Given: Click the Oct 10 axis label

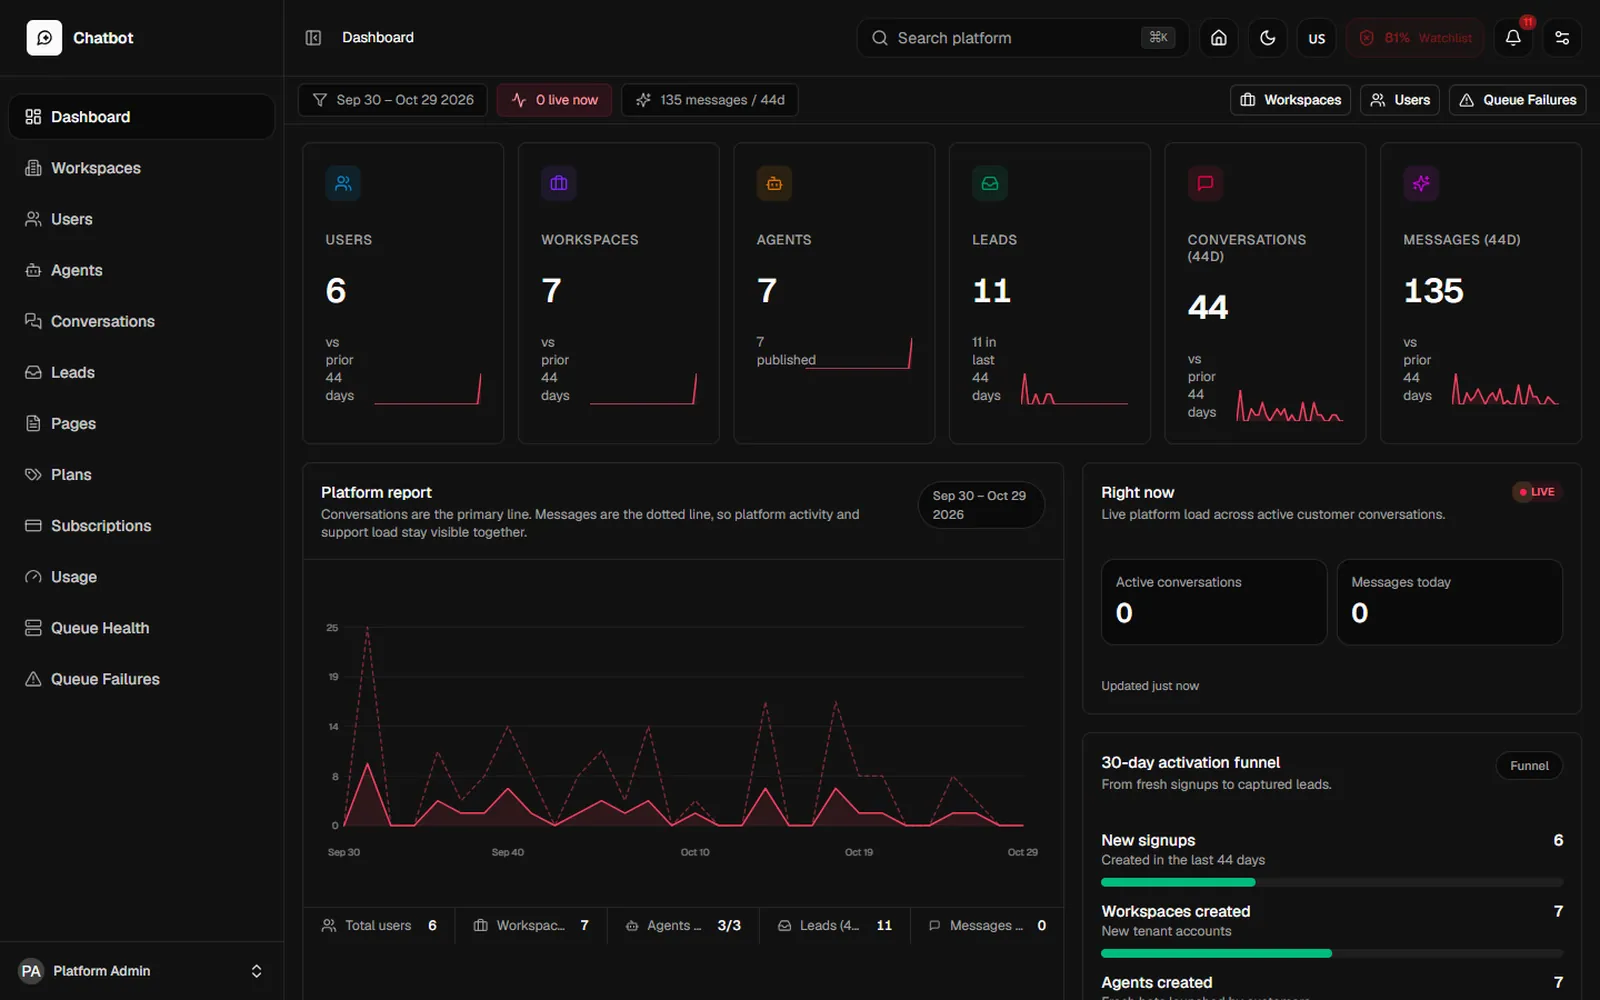Looking at the screenshot, I should pos(695,853).
